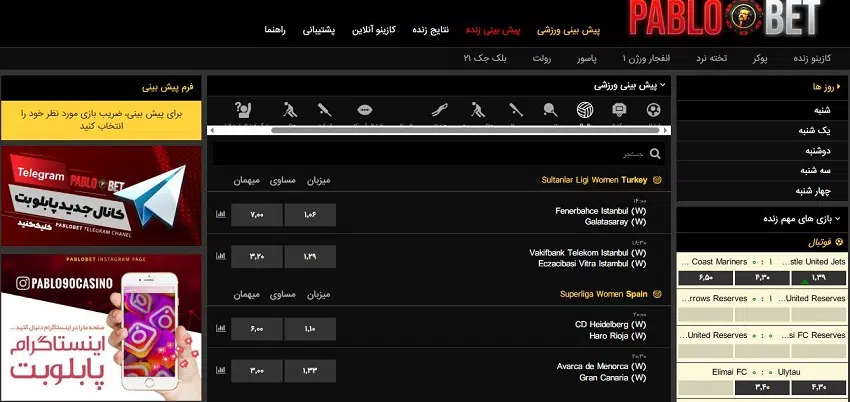Go to انفجار ورژن ۱ game
Screen dimensions: 850x402
[x=646, y=59]
